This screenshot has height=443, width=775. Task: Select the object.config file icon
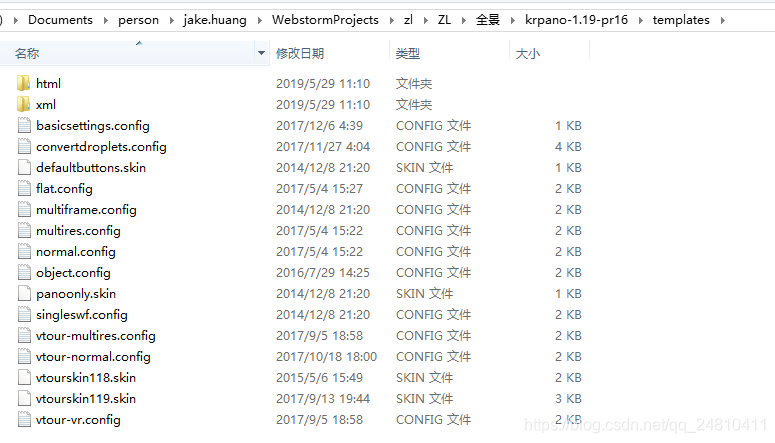click(x=24, y=272)
